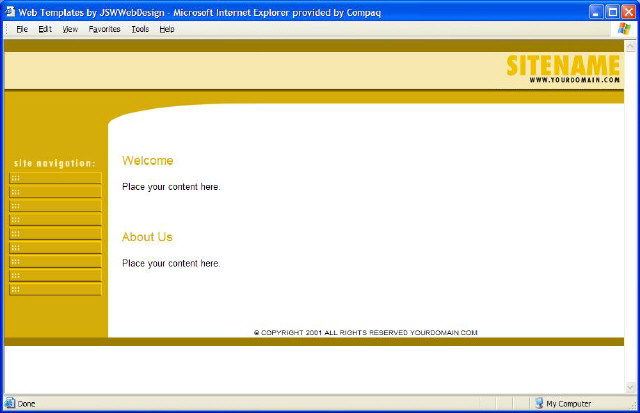Screen dimensions: 640x413
Task: Click the Windows logo throbber icon
Action: pos(624,29)
